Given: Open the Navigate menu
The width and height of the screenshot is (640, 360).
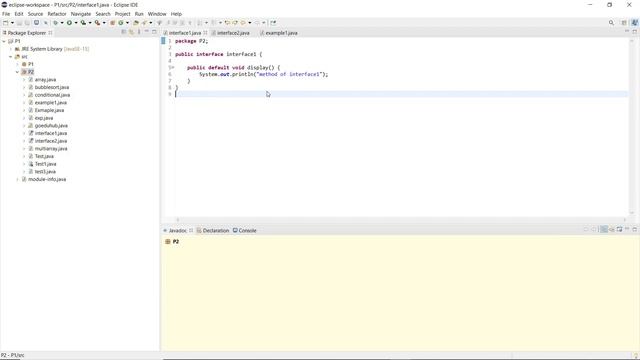Looking at the screenshot, I should coord(81,14).
